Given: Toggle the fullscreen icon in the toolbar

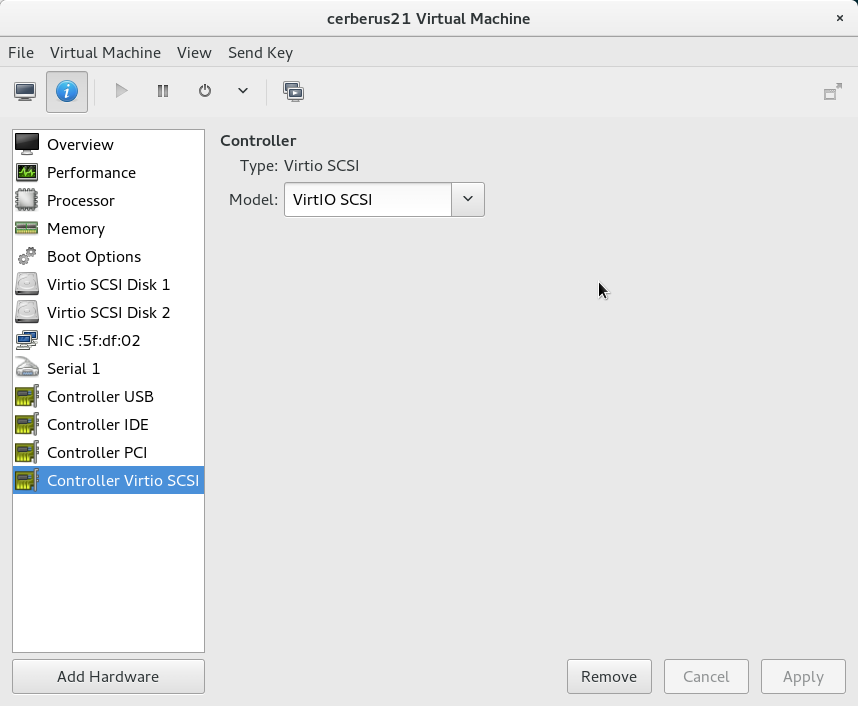Looking at the screenshot, I should coord(832,92).
